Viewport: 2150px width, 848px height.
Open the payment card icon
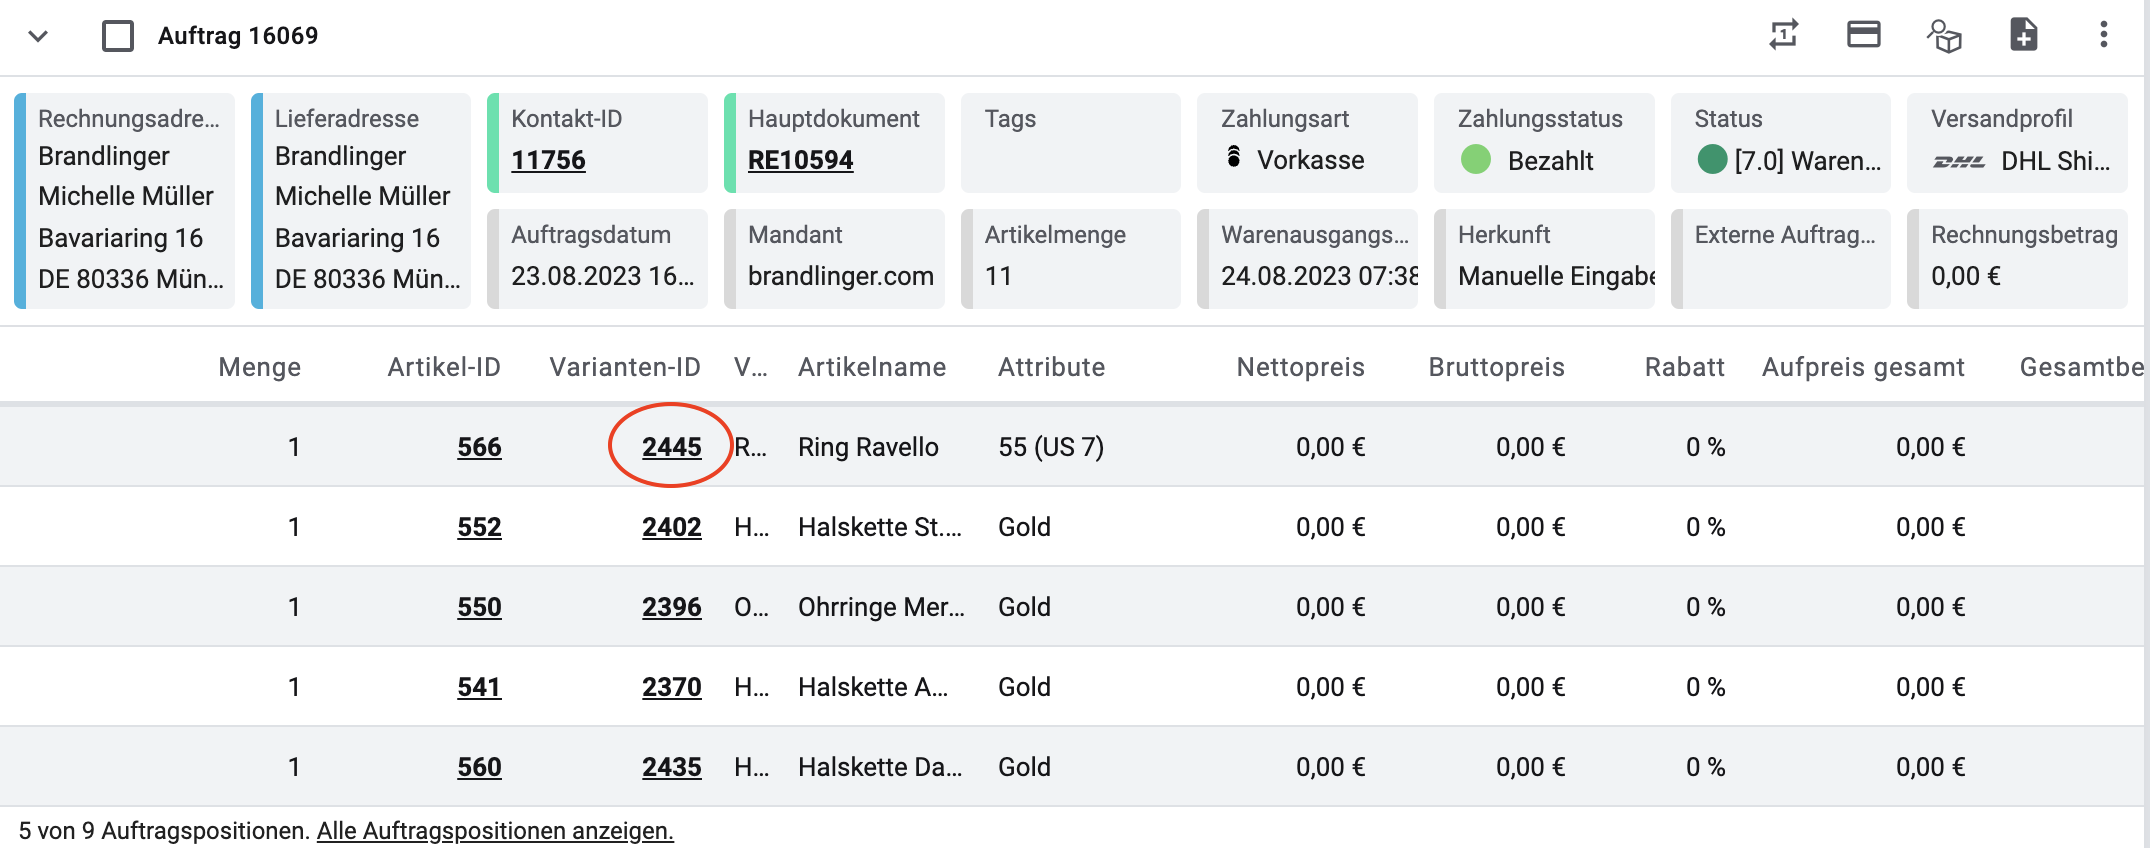pos(1864,35)
